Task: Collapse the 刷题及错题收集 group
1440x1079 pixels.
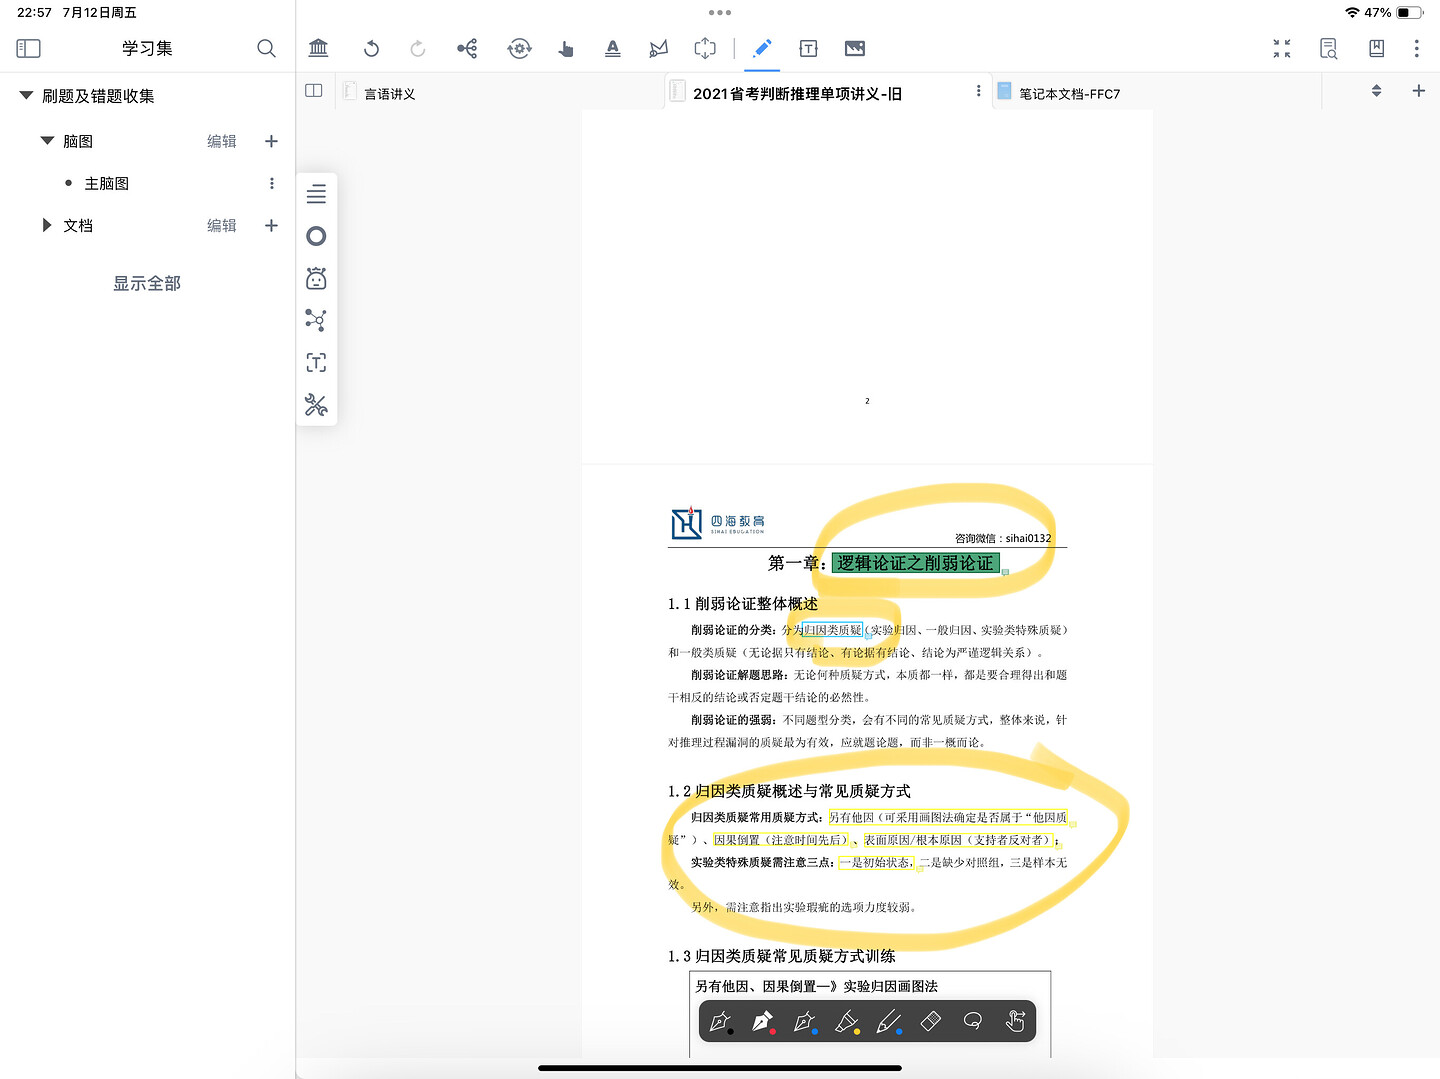Action: tap(26, 96)
